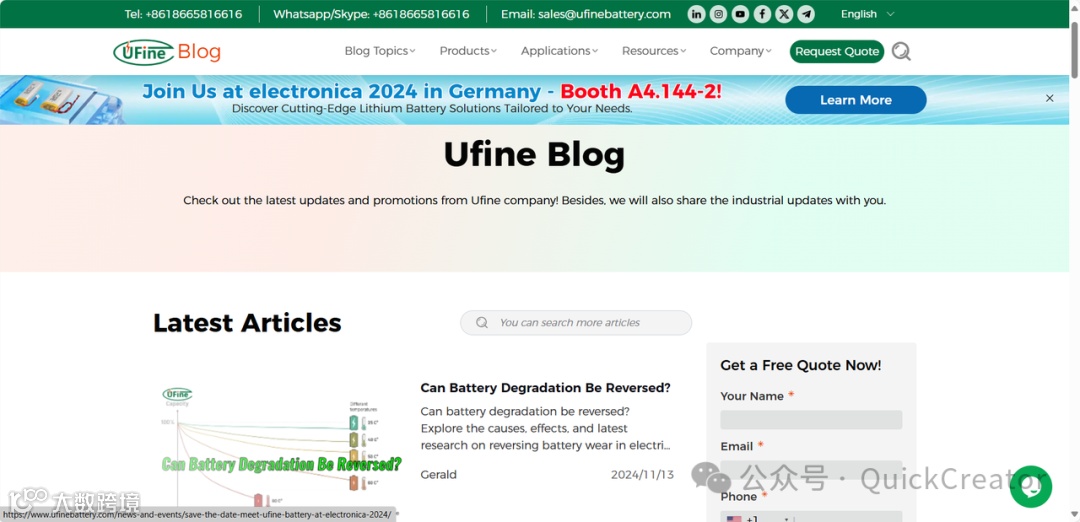Click the magnifier search icon in navbar
The width and height of the screenshot is (1080, 522).
[x=901, y=52]
